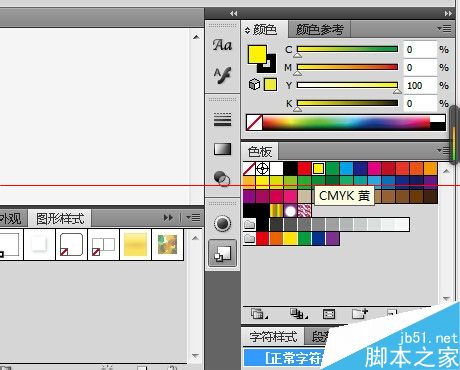Click the Y value field showing 100
This screenshot has width=460, height=370.
420,86
